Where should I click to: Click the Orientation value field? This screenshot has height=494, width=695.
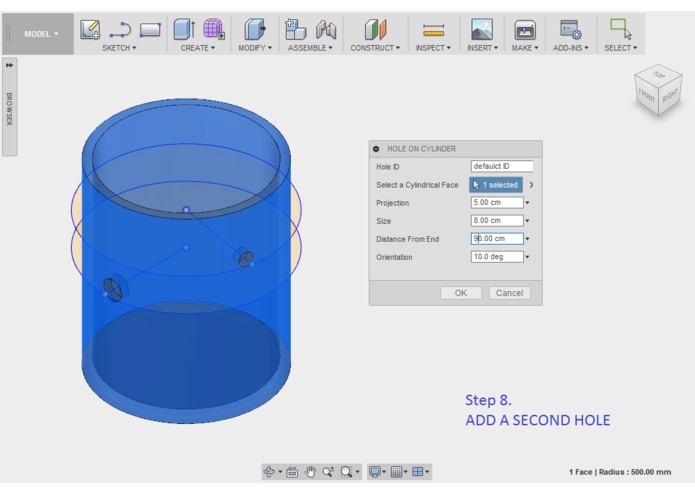[497, 257]
